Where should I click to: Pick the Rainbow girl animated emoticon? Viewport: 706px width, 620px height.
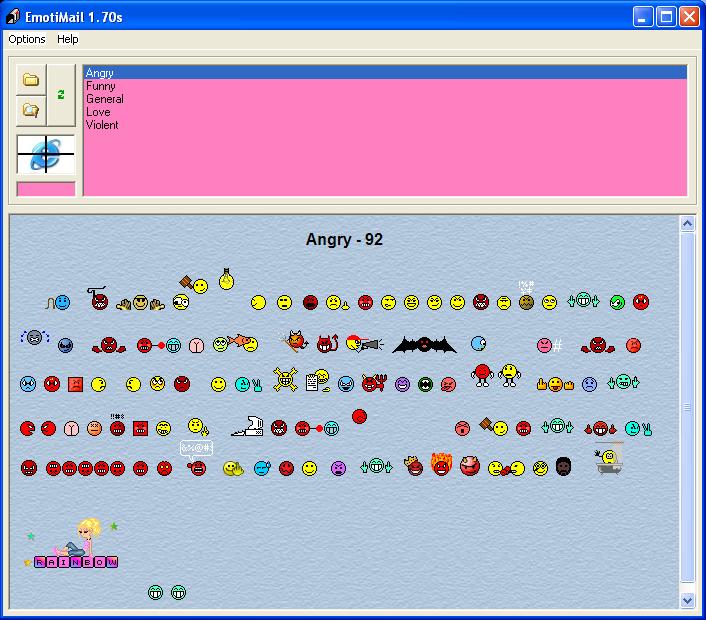72,543
